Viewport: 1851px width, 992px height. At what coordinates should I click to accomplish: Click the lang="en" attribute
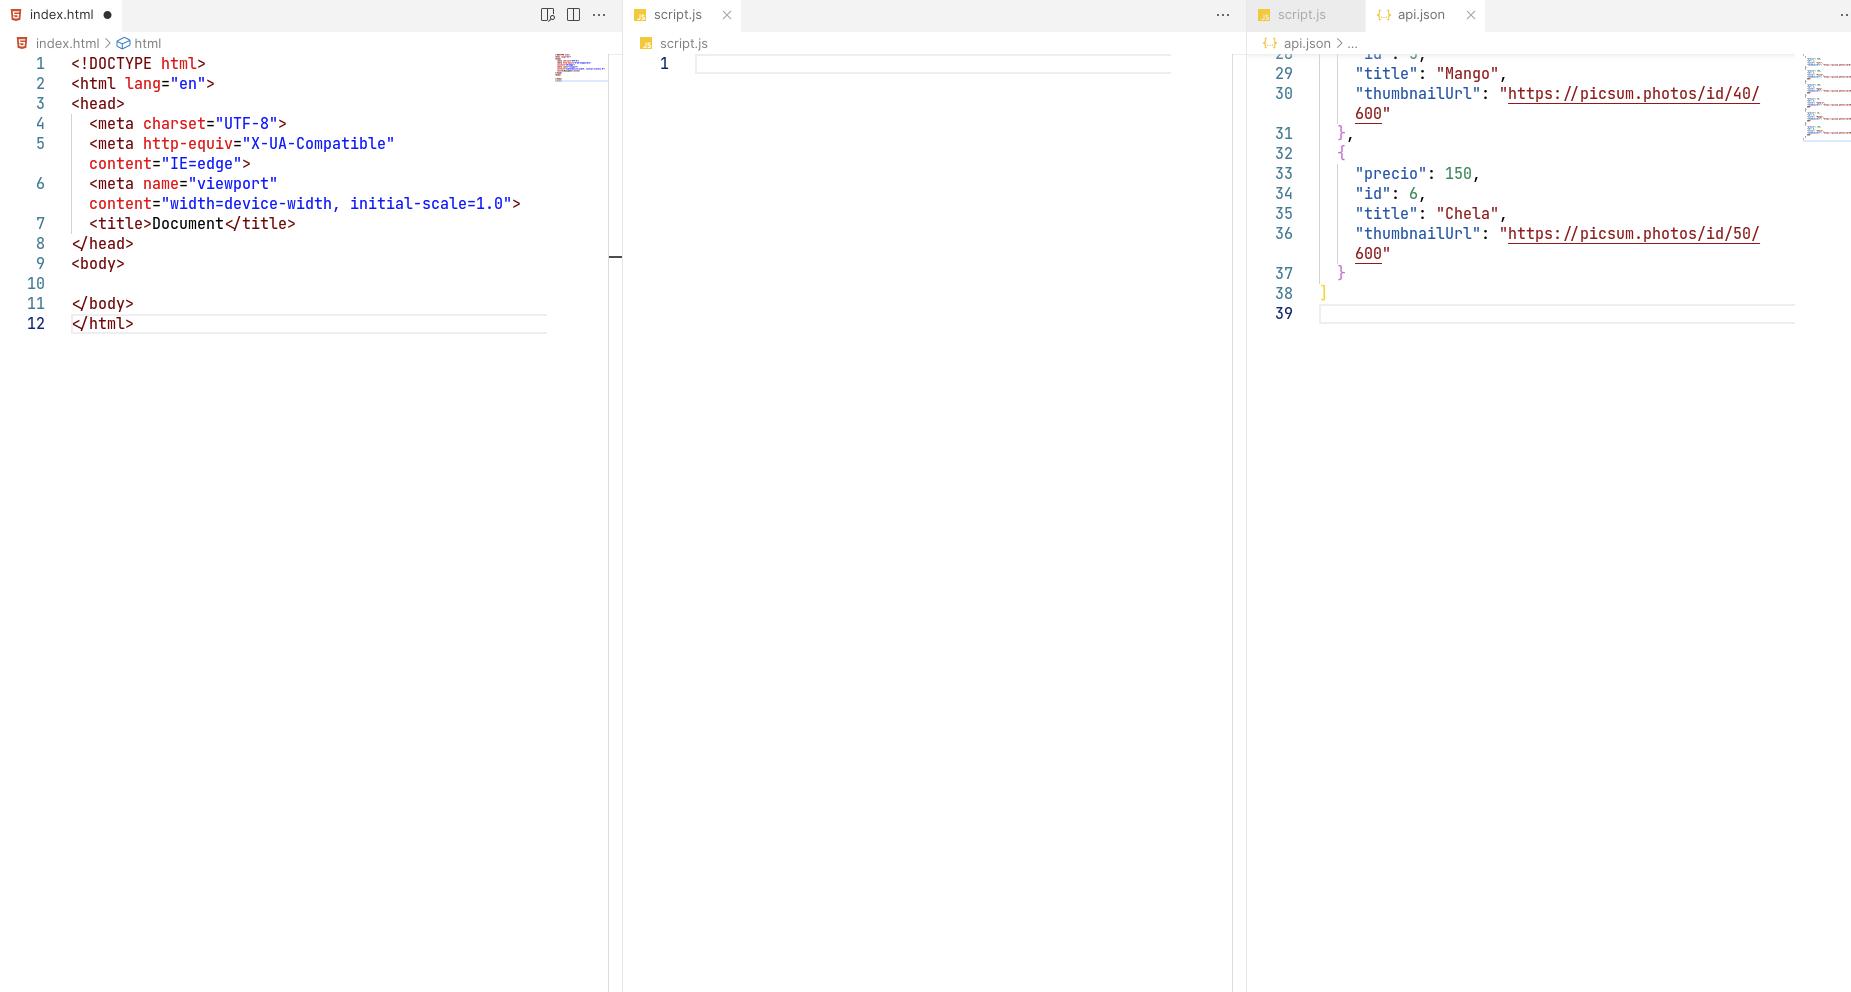point(165,84)
